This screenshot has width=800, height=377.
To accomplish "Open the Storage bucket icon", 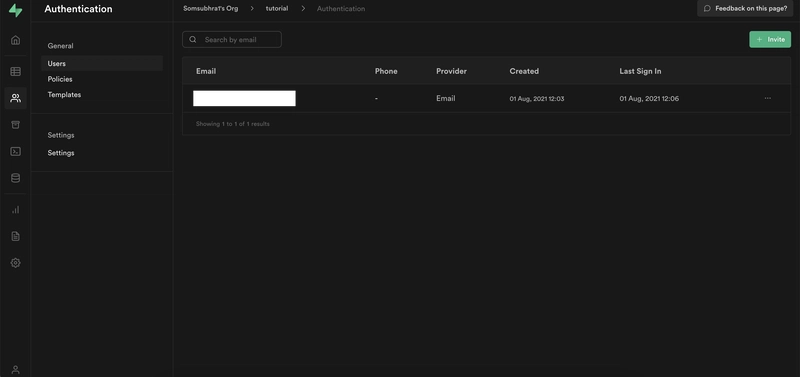I will [16, 125].
